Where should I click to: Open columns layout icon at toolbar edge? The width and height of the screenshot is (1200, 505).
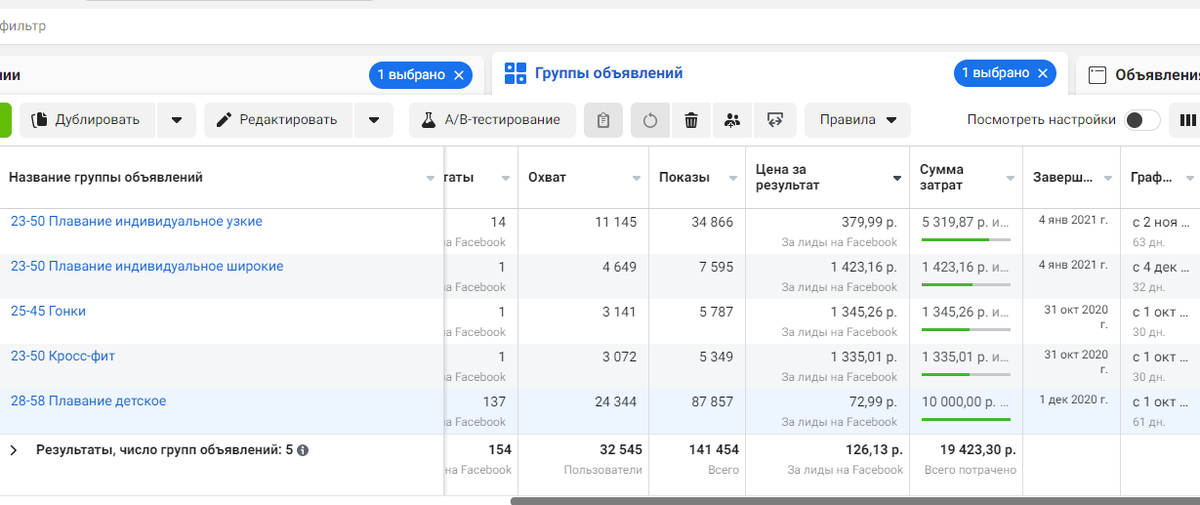click(x=1186, y=120)
